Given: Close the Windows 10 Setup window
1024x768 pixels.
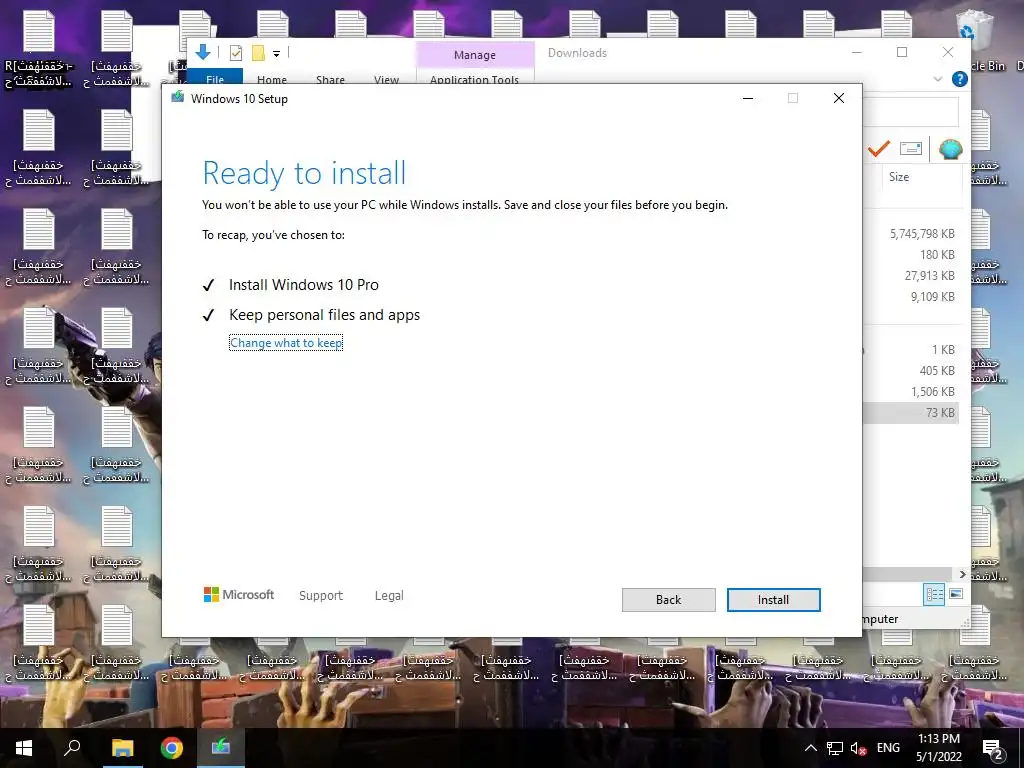Looking at the screenshot, I should click(x=839, y=98).
